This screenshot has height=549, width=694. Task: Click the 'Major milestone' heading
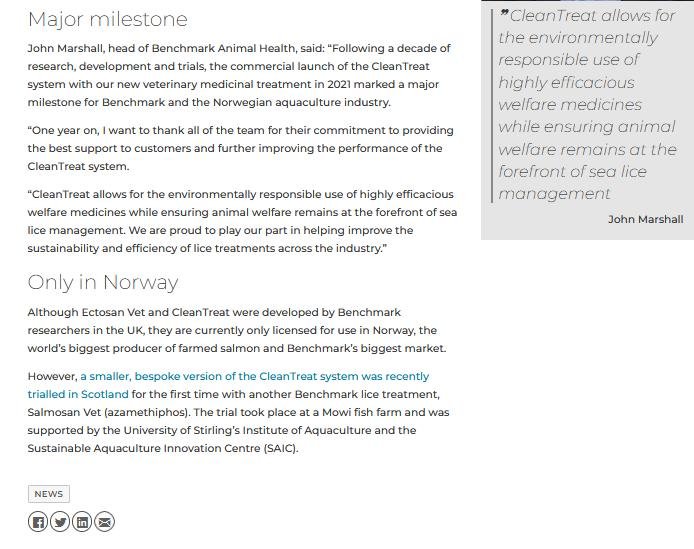pyautogui.click(x=107, y=19)
